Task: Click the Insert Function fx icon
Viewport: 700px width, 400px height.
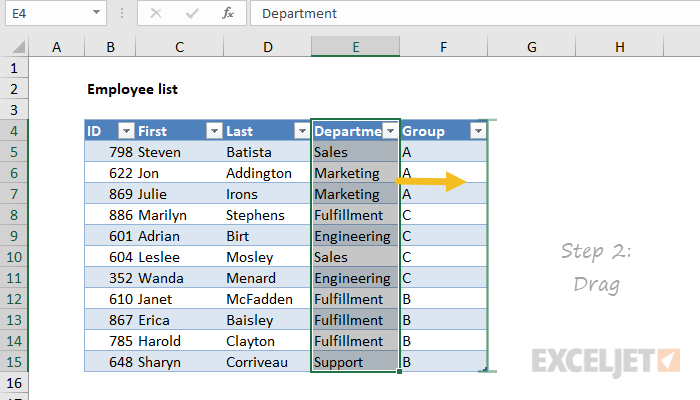Action: click(x=228, y=13)
